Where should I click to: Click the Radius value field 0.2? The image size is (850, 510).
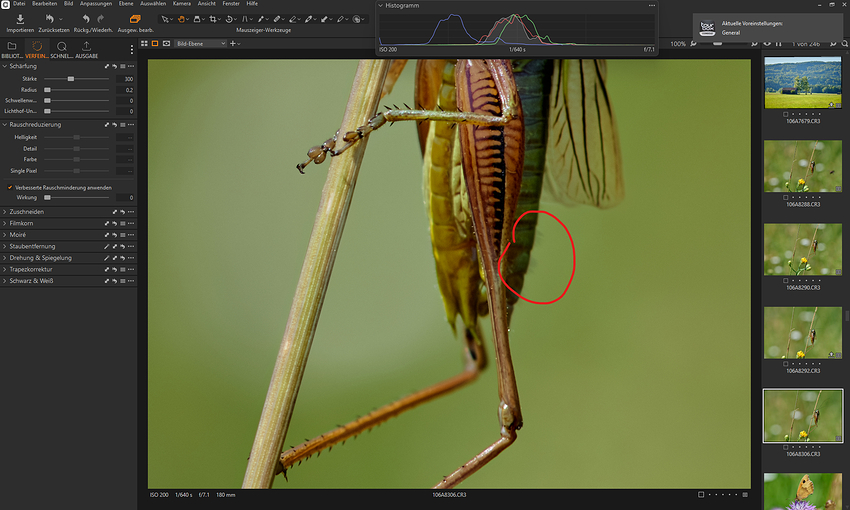[125, 90]
